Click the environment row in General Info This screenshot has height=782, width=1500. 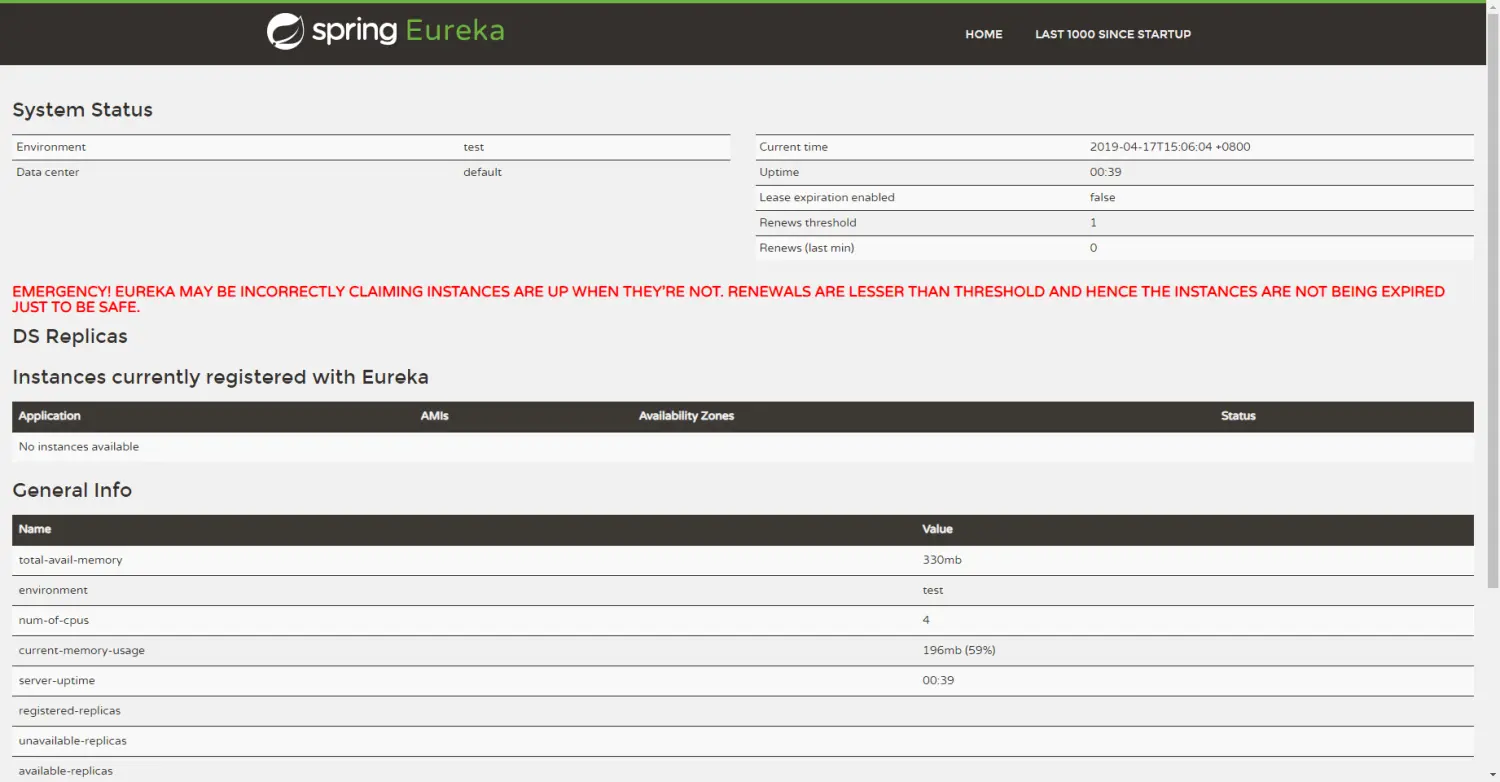(x=743, y=590)
